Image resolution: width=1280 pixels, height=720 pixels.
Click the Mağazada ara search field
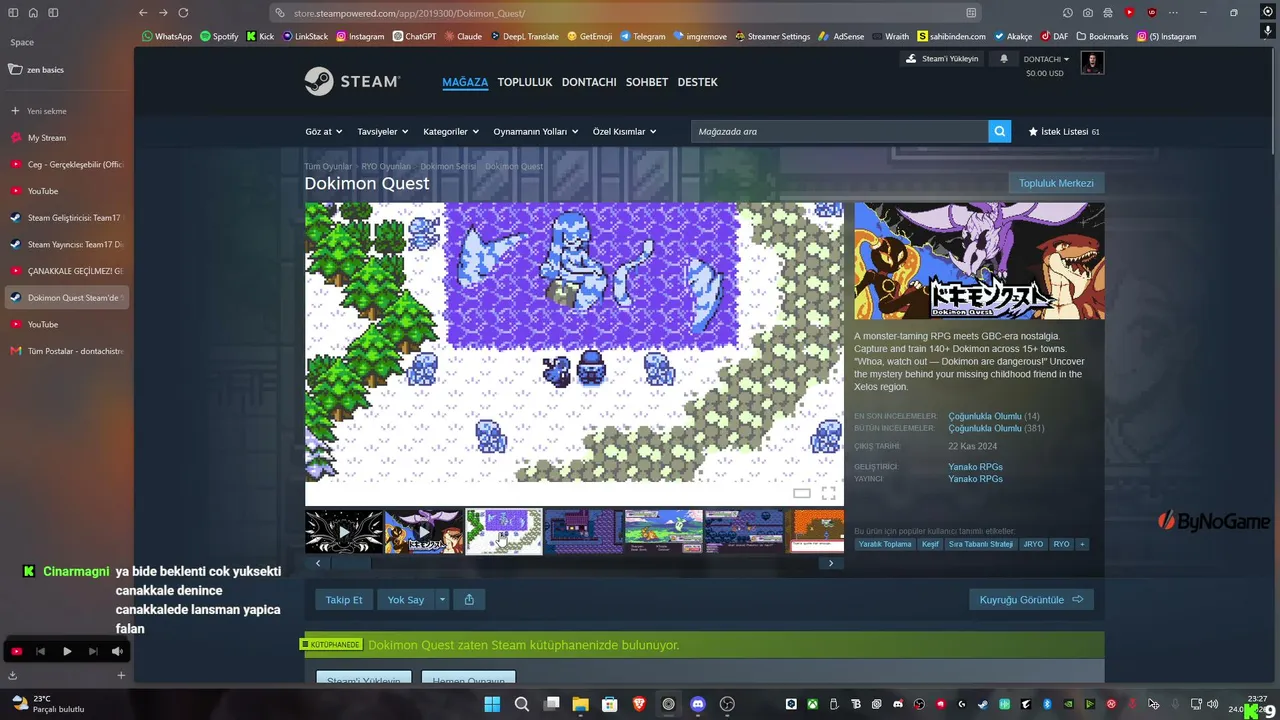839,131
